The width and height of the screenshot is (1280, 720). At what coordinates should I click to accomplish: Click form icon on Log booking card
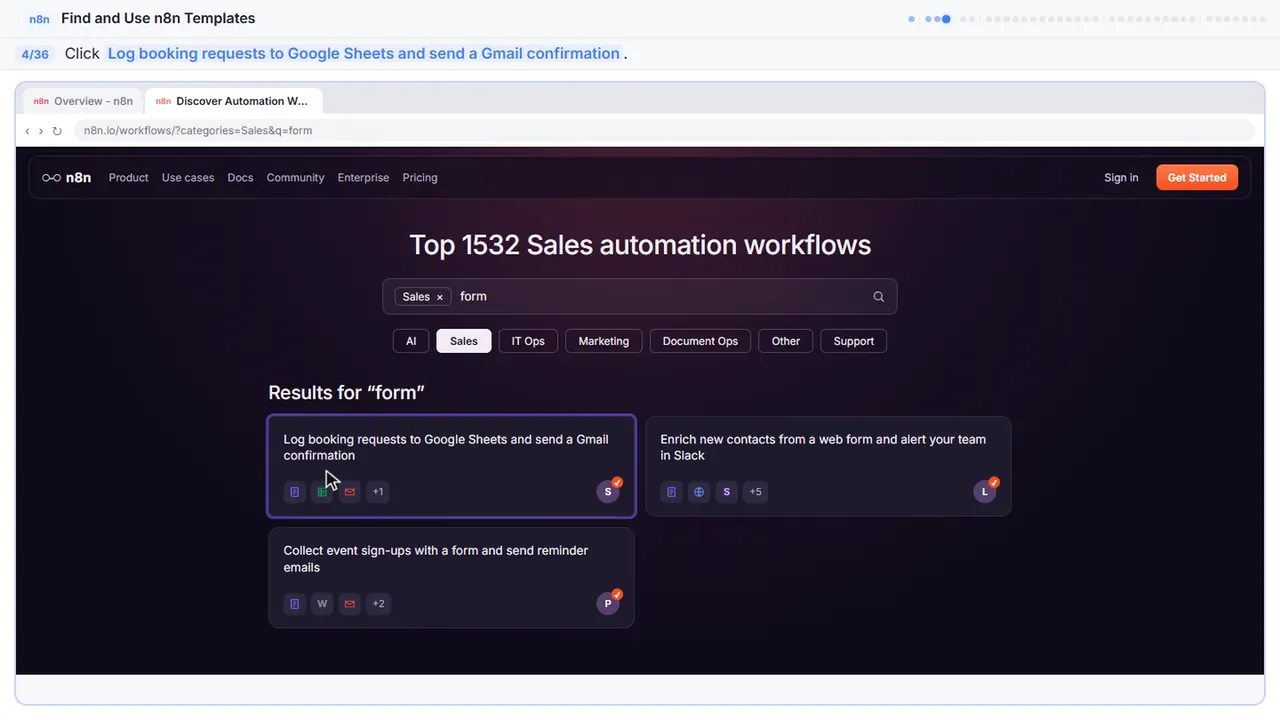click(294, 492)
